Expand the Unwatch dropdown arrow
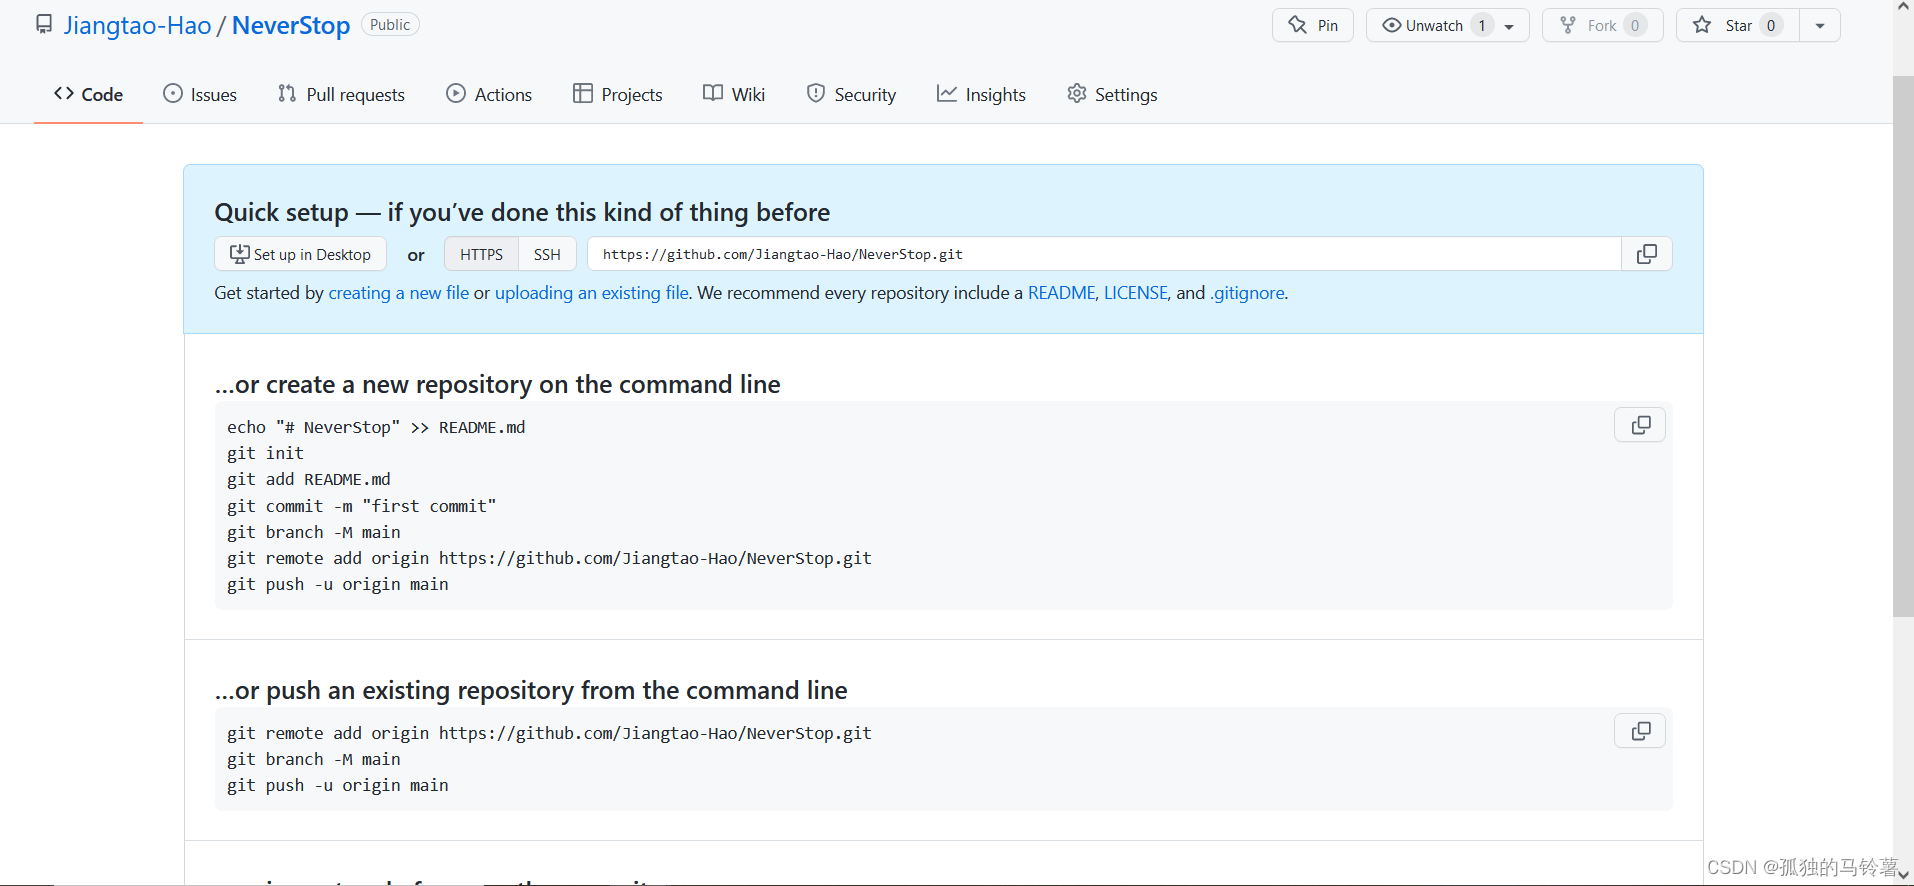This screenshot has width=1914, height=886. tap(1509, 26)
